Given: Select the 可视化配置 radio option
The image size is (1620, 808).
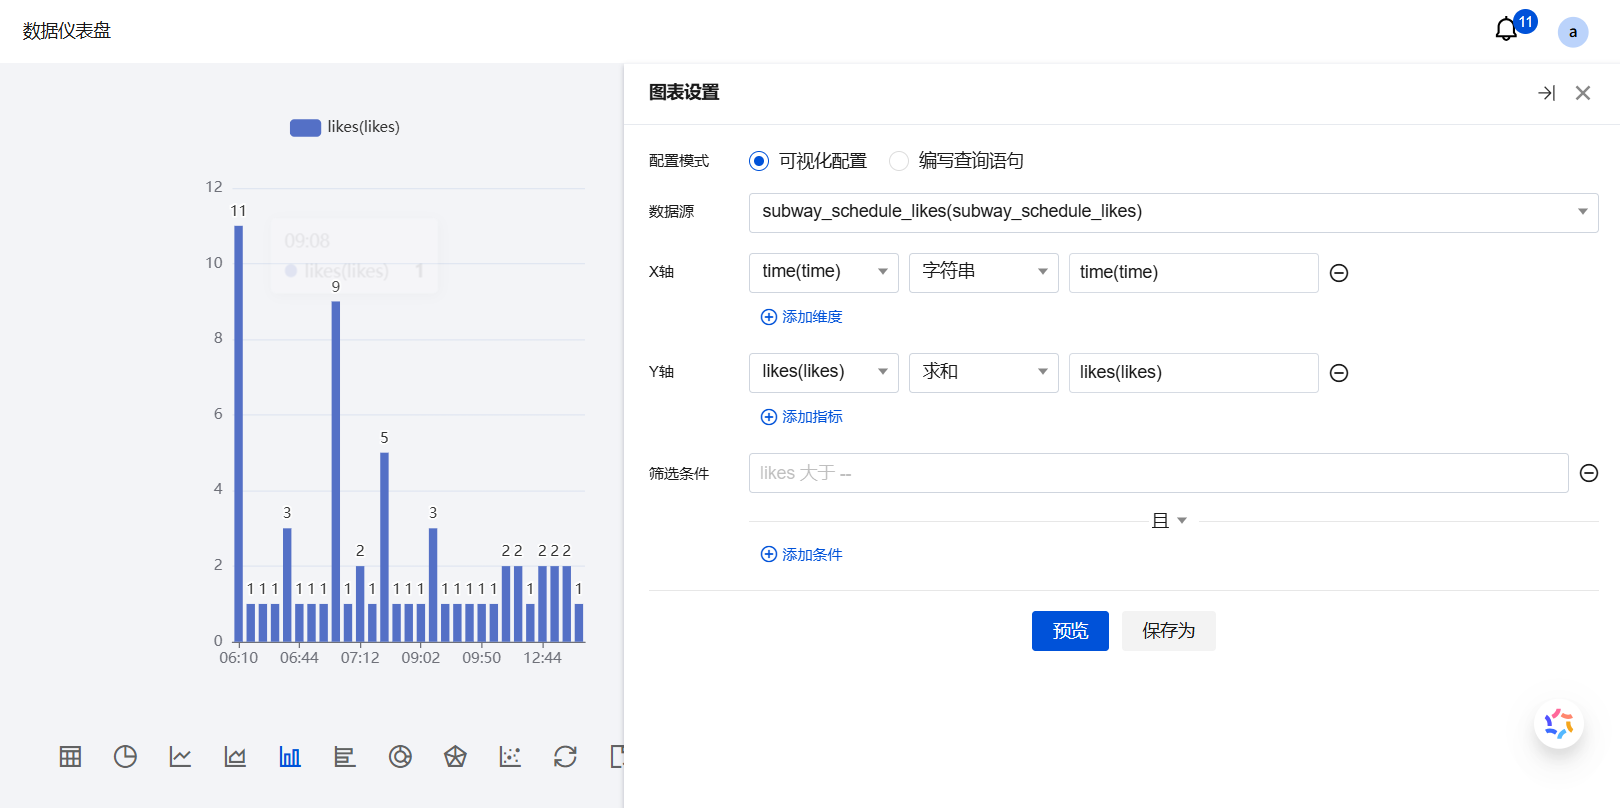Looking at the screenshot, I should (x=759, y=161).
